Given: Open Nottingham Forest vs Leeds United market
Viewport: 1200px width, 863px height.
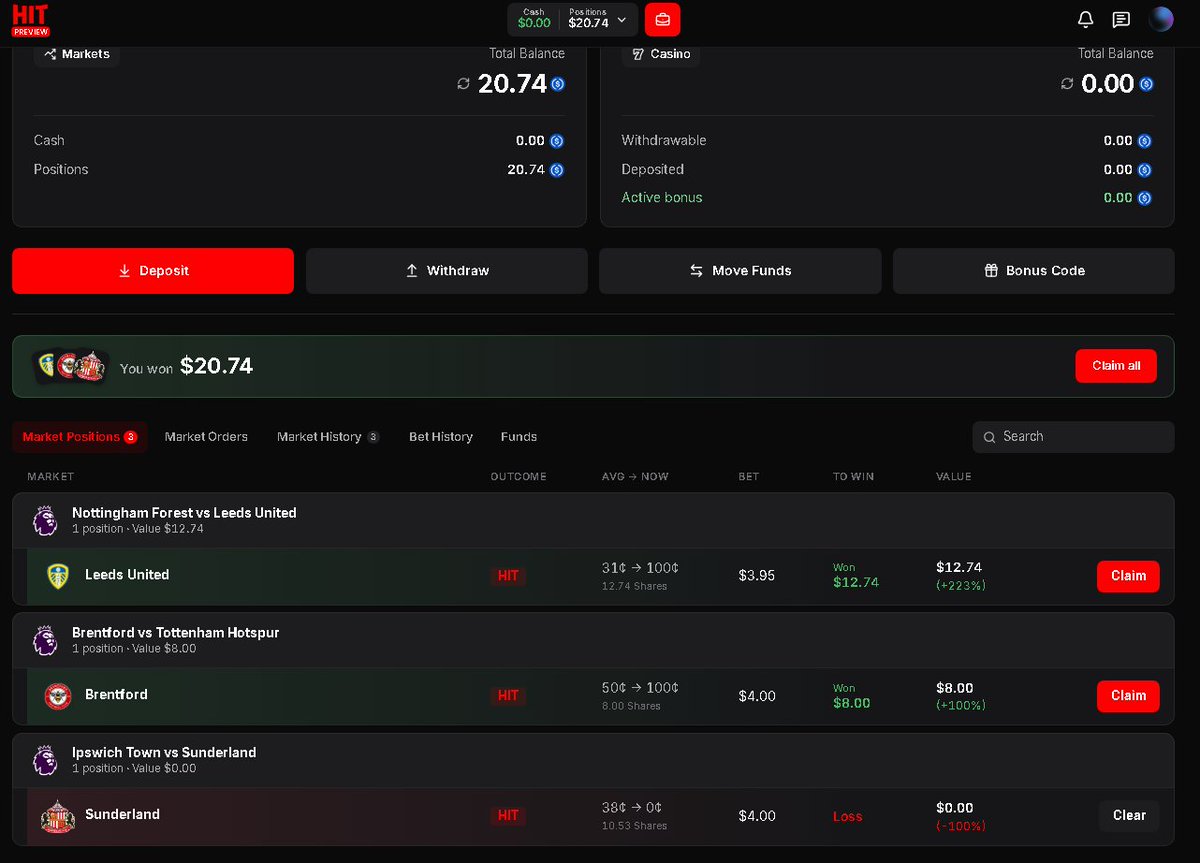Looking at the screenshot, I should tap(184, 513).
